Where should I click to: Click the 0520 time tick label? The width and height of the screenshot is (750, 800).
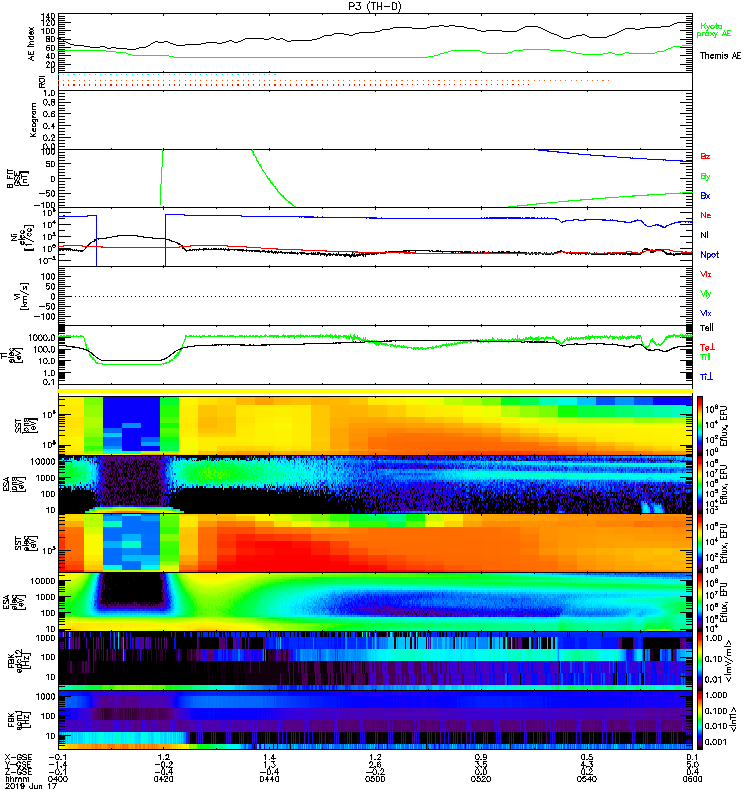click(x=481, y=779)
